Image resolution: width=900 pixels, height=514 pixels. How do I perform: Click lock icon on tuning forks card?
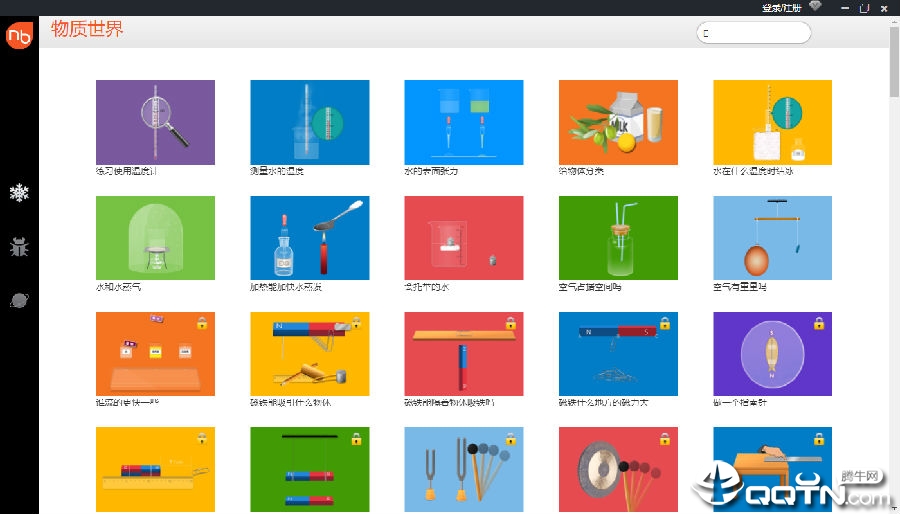click(x=510, y=439)
